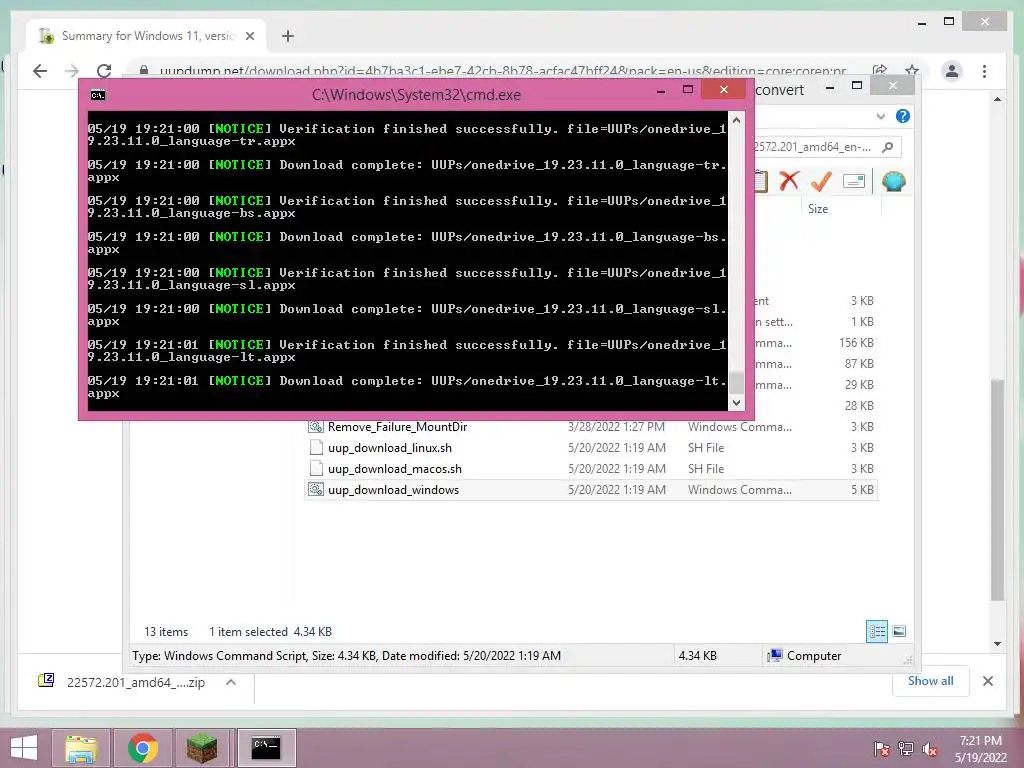Click the network tray icon

(x=906, y=748)
